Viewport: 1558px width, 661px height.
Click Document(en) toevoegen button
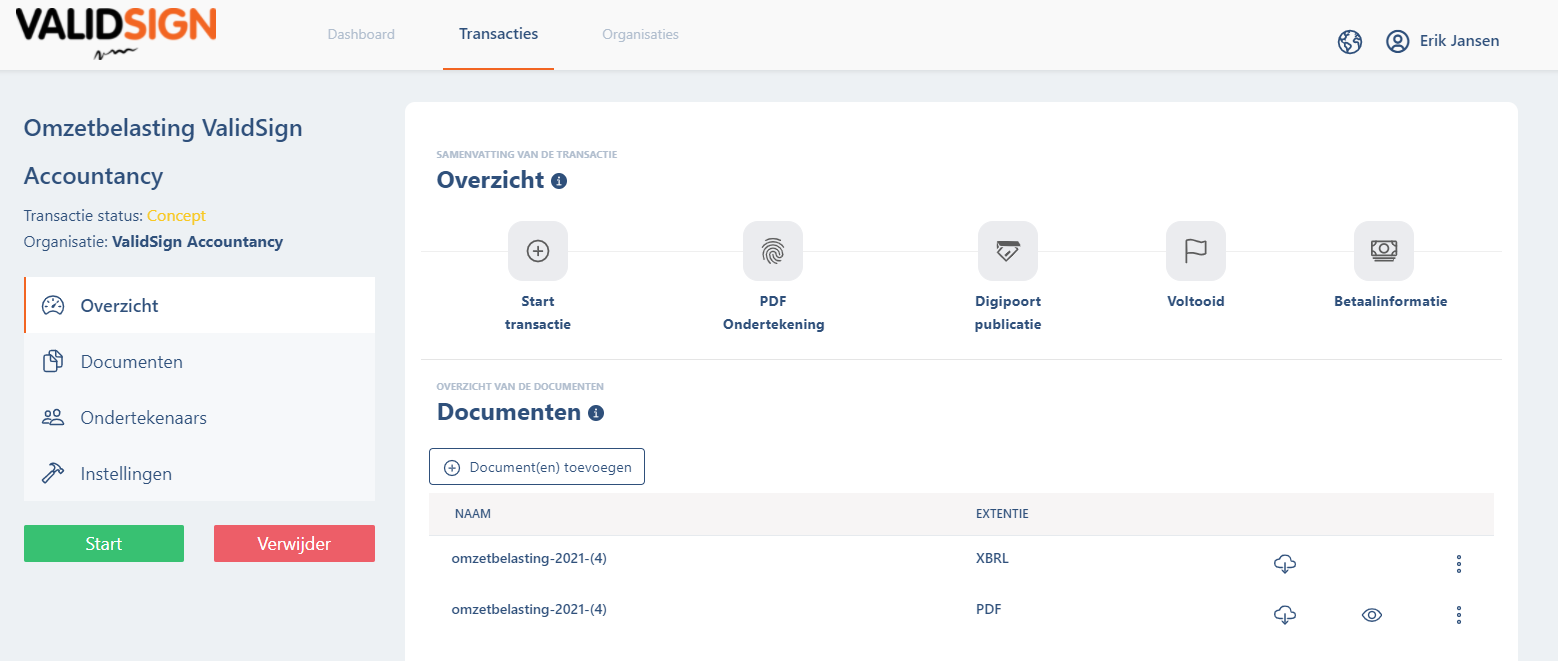pyautogui.click(x=537, y=467)
